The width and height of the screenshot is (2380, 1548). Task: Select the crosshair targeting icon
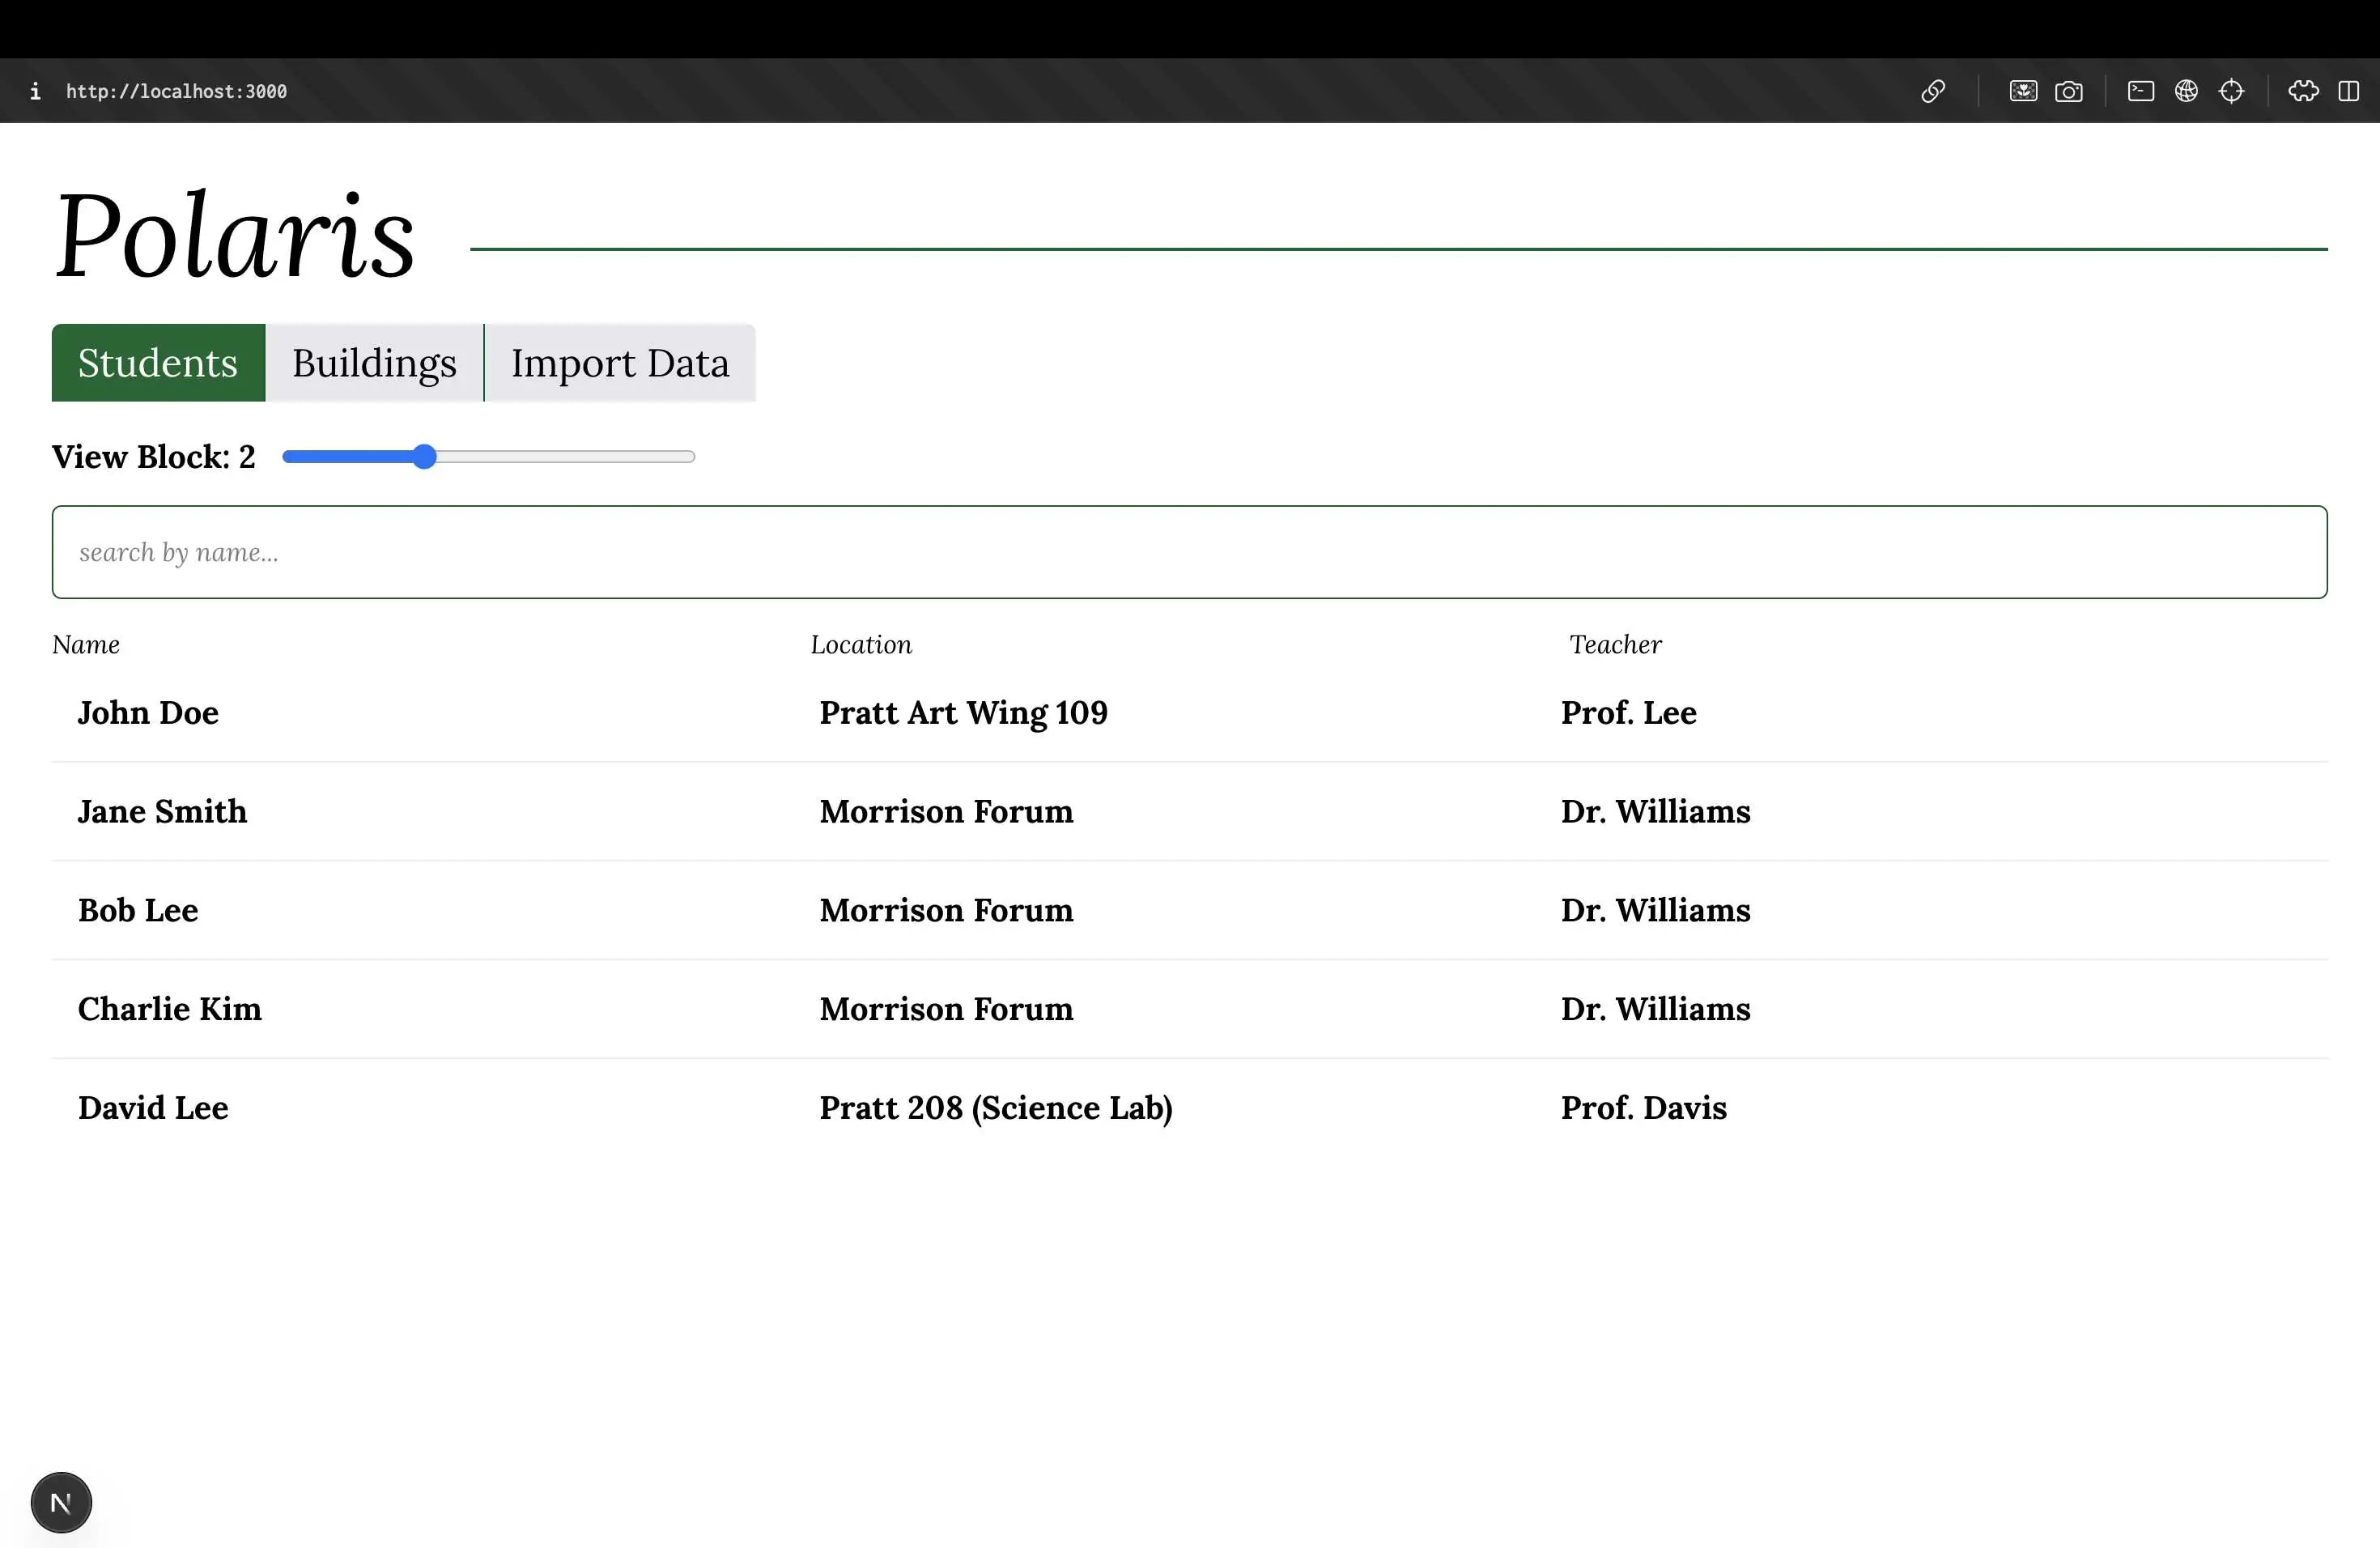2233,91
